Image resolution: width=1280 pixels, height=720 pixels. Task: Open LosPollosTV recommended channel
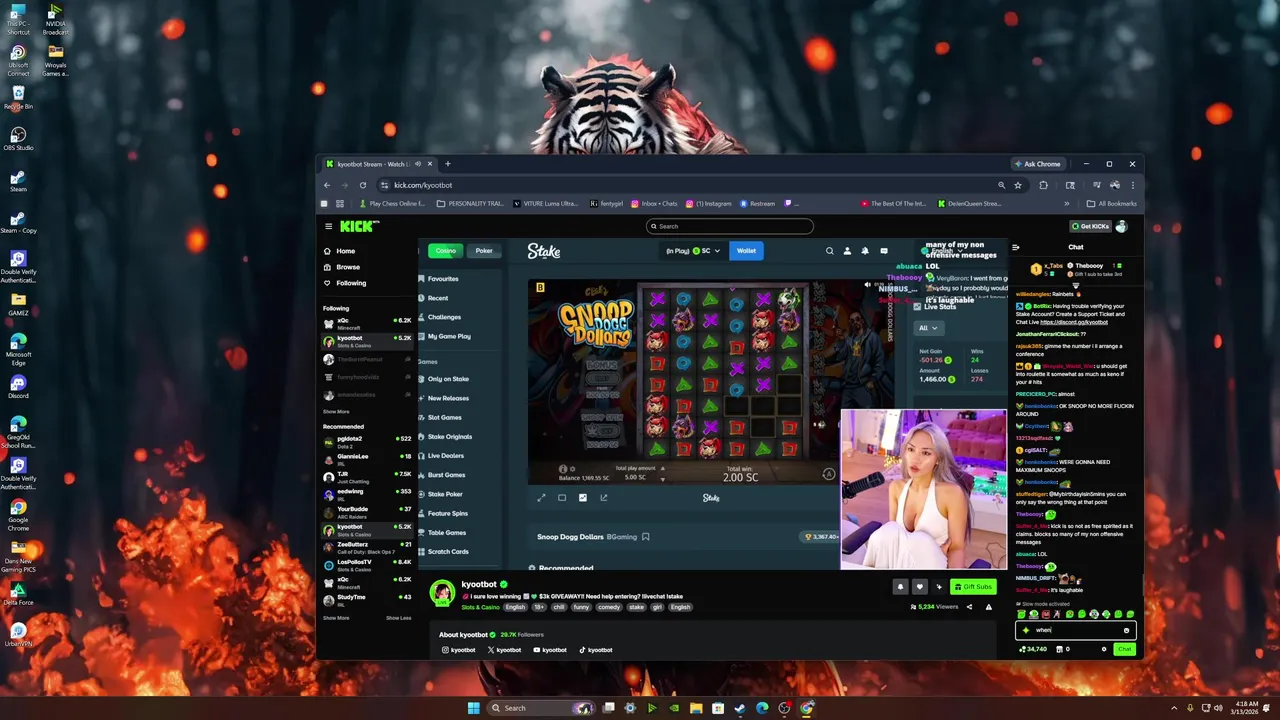point(366,565)
